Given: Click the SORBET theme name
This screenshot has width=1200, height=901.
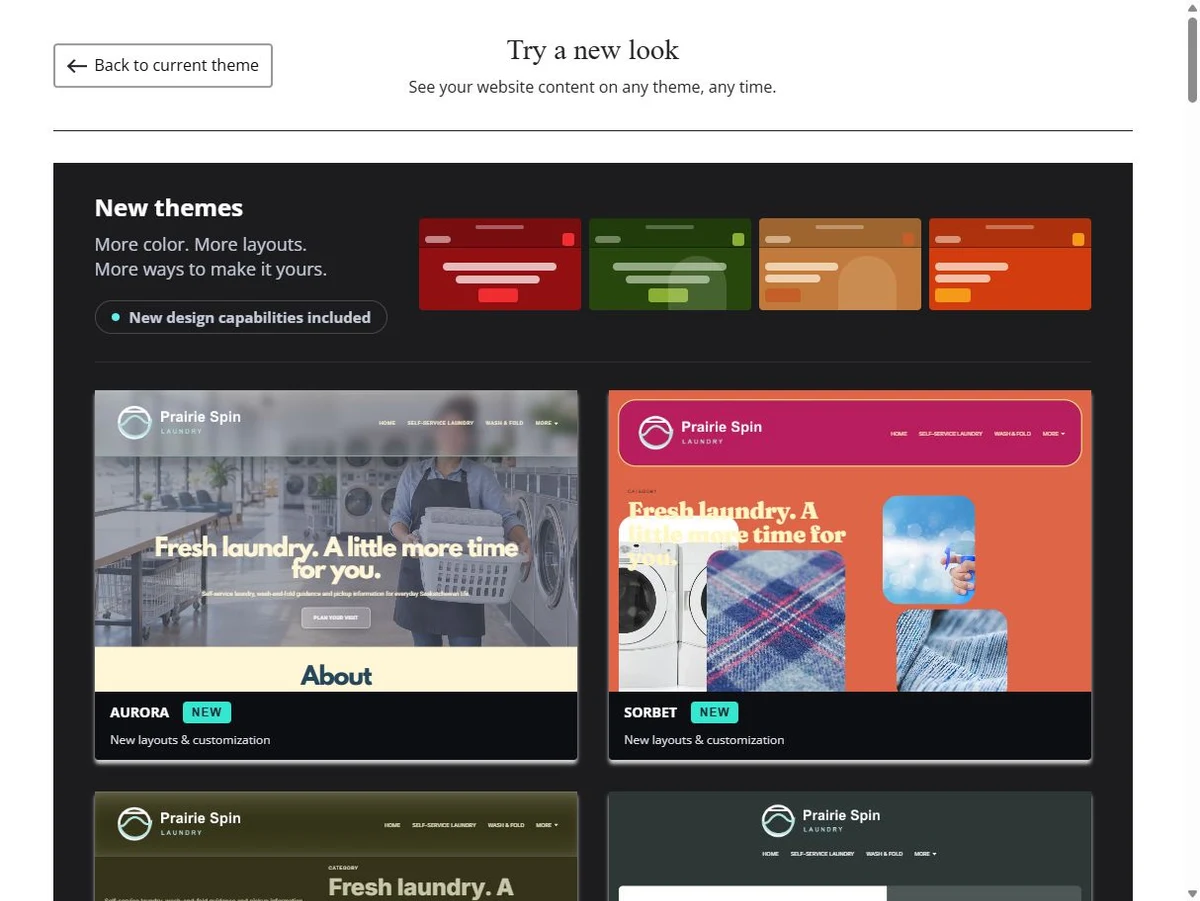Looking at the screenshot, I should [x=650, y=713].
